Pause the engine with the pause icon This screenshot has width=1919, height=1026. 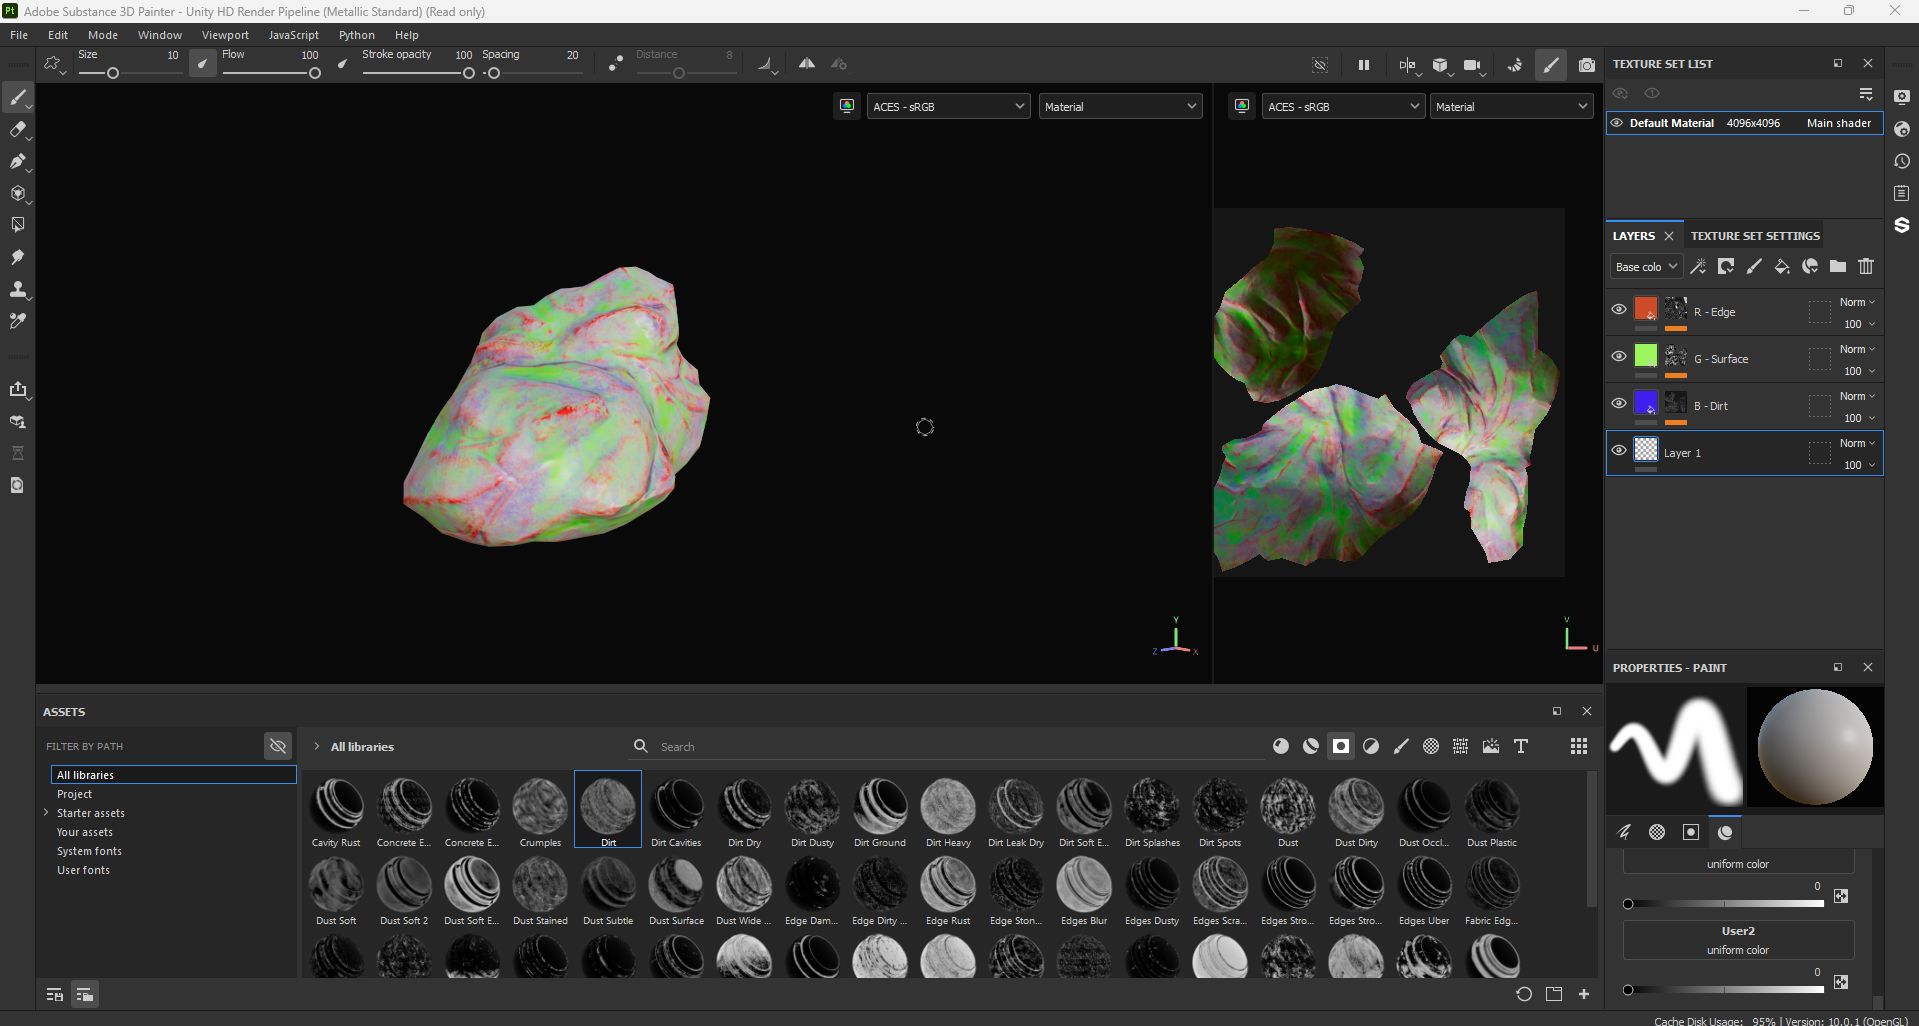pyautogui.click(x=1363, y=64)
